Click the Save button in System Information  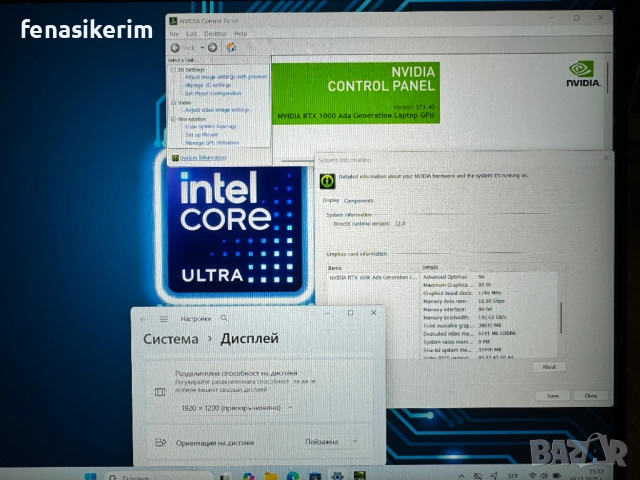(552, 395)
